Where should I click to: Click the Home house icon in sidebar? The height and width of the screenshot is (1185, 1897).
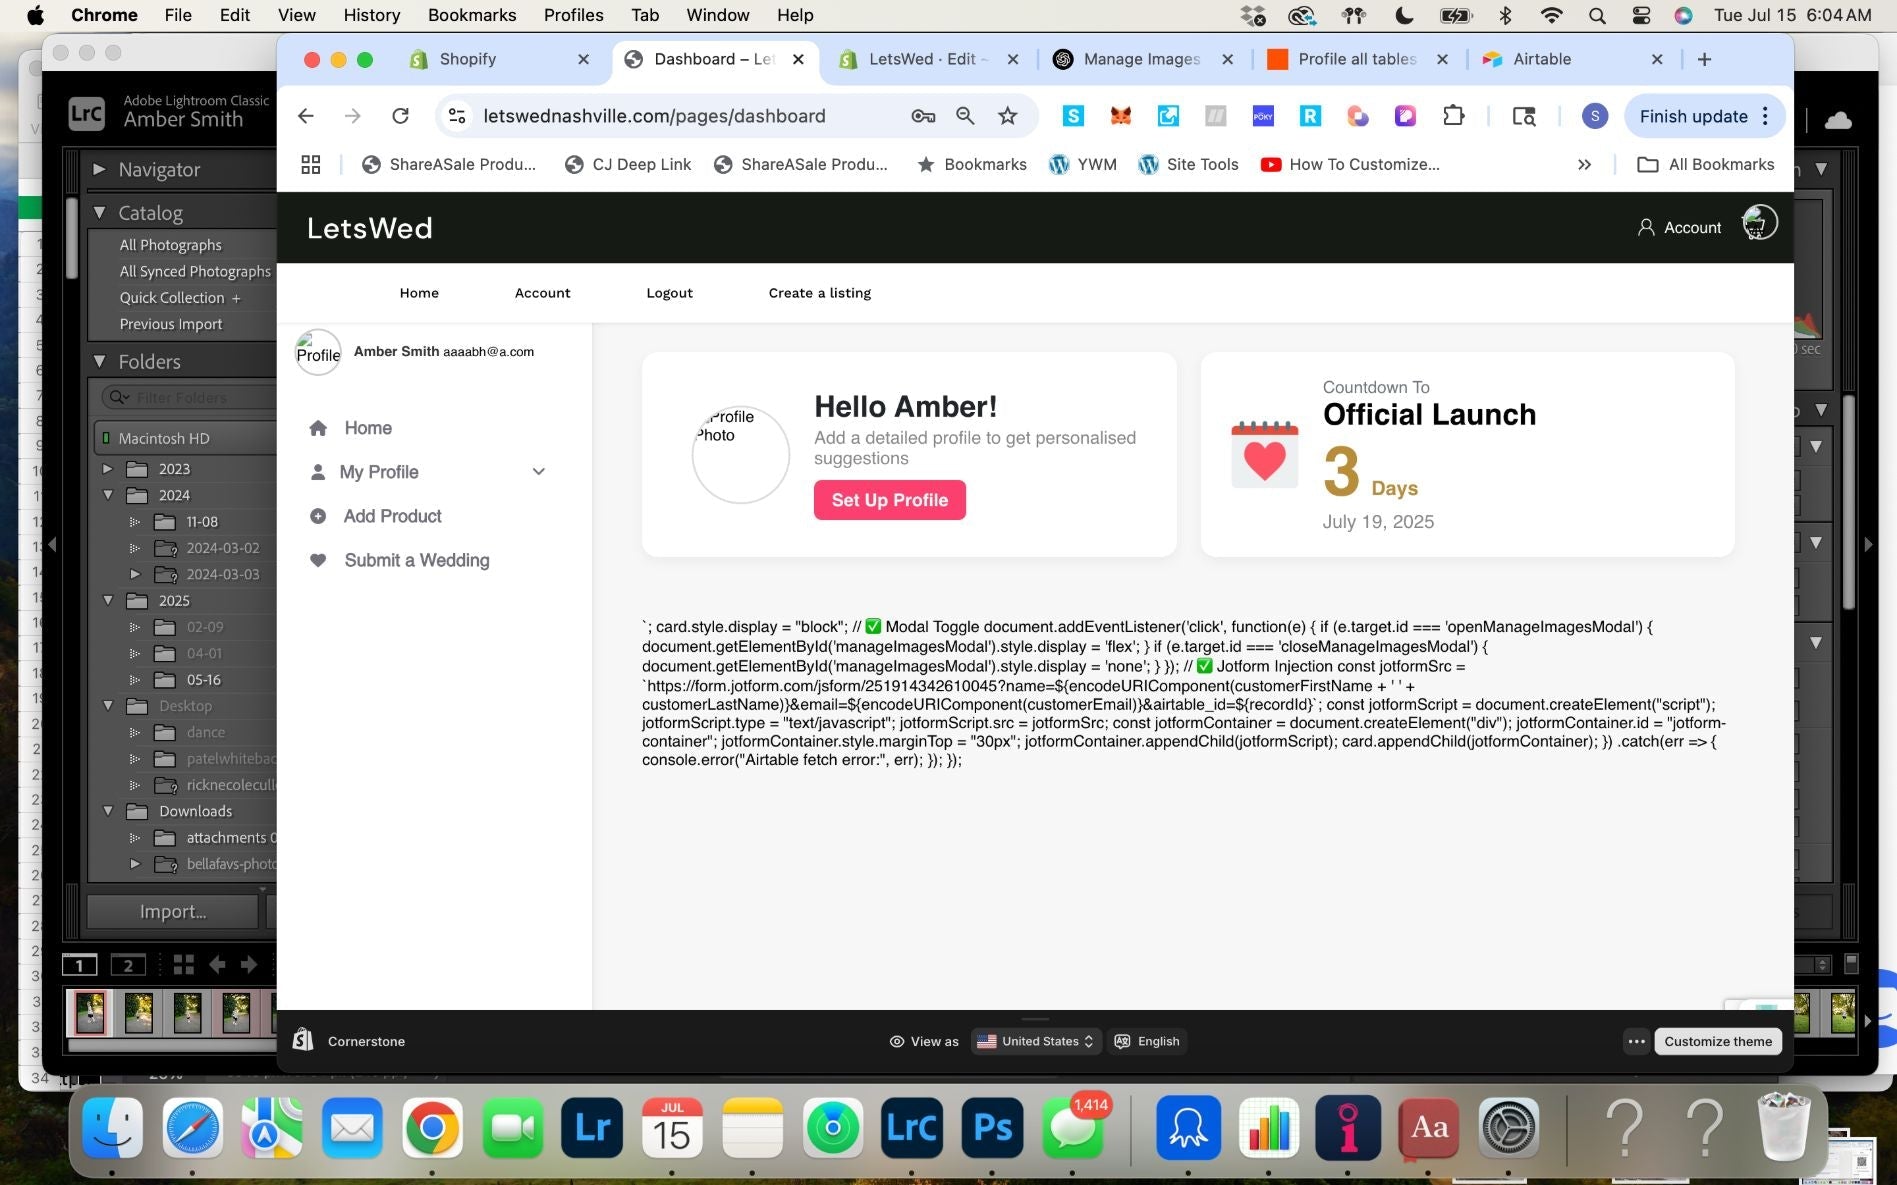(x=318, y=428)
